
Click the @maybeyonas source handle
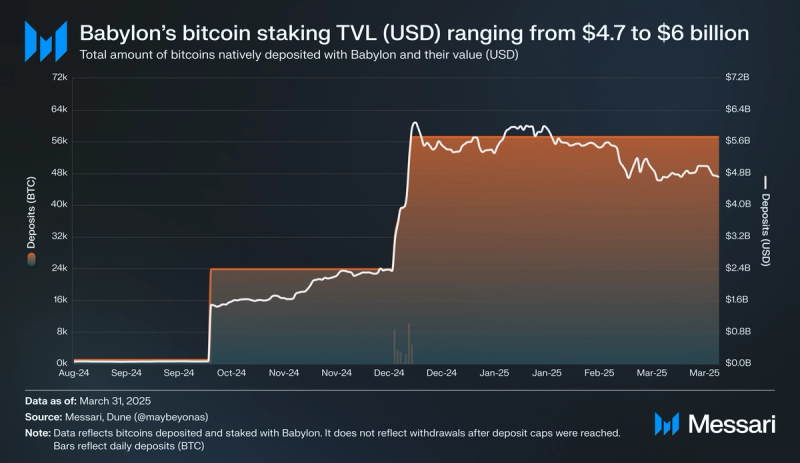(171, 417)
